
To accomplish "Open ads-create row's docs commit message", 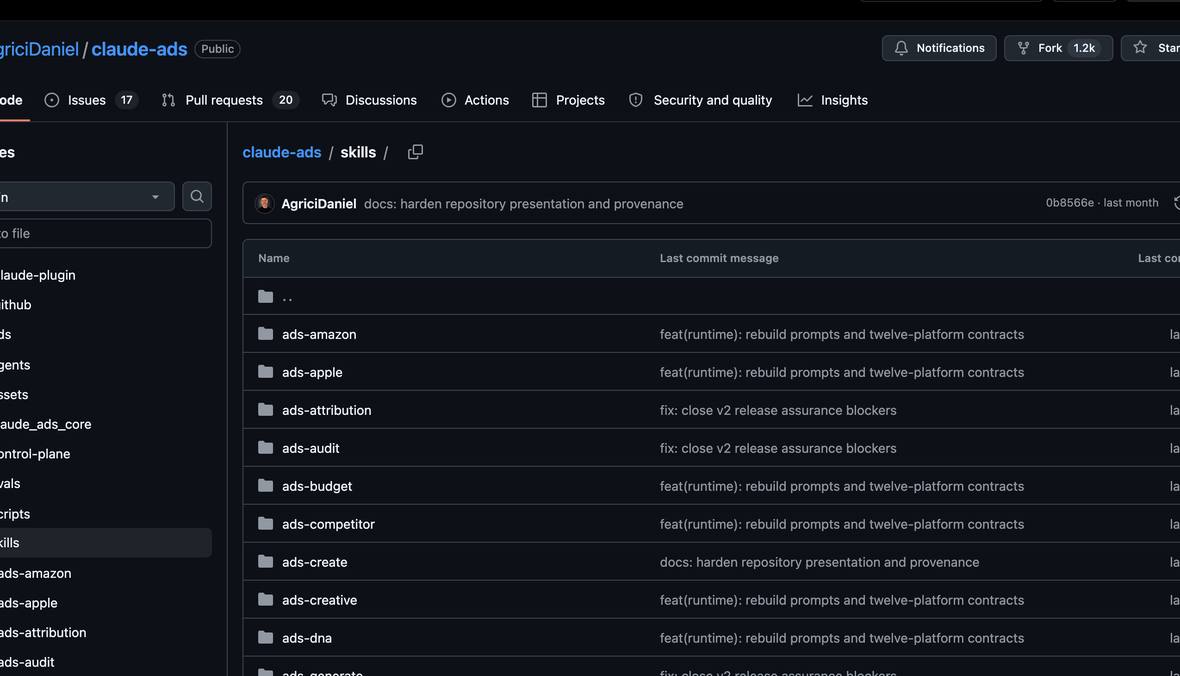I will (820, 562).
